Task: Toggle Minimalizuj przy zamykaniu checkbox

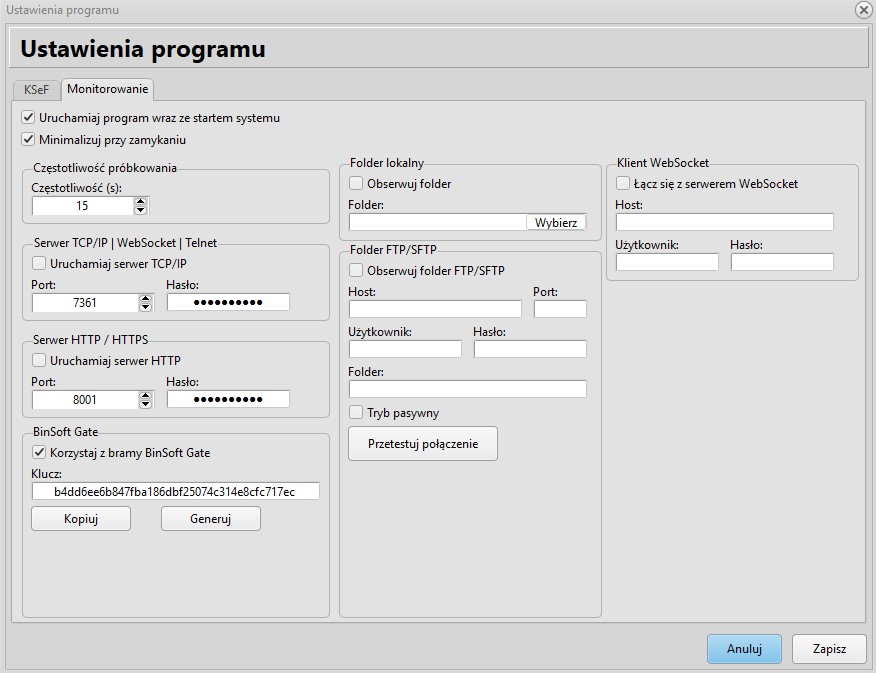Action: click(x=28, y=140)
